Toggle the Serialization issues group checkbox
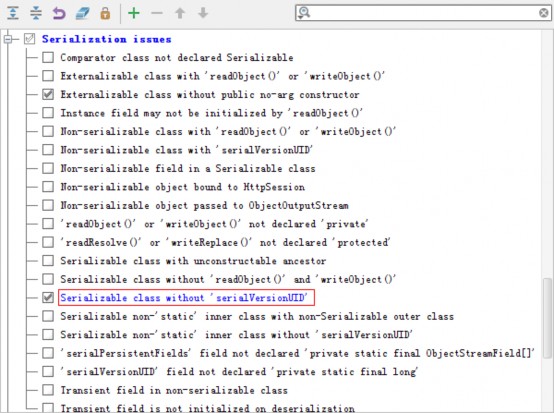The image size is (554, 413). (x=29, y=39)
